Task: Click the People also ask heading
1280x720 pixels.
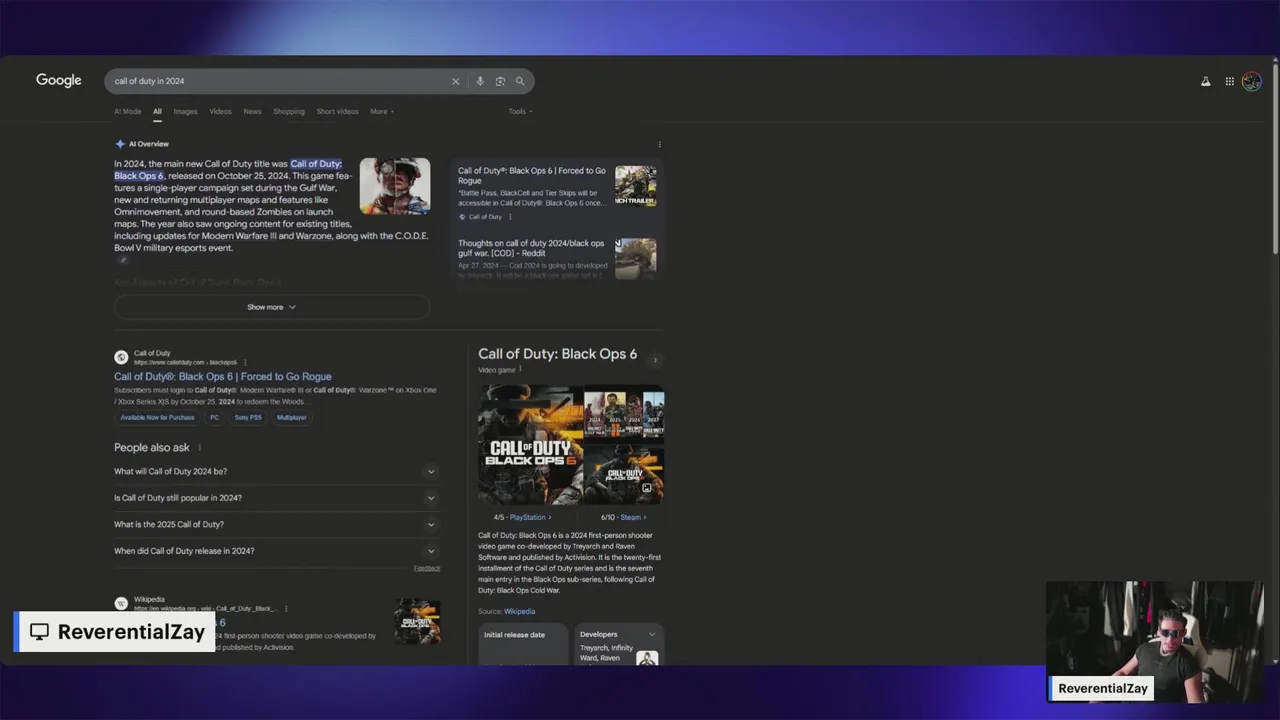Action: coord(151,448)
